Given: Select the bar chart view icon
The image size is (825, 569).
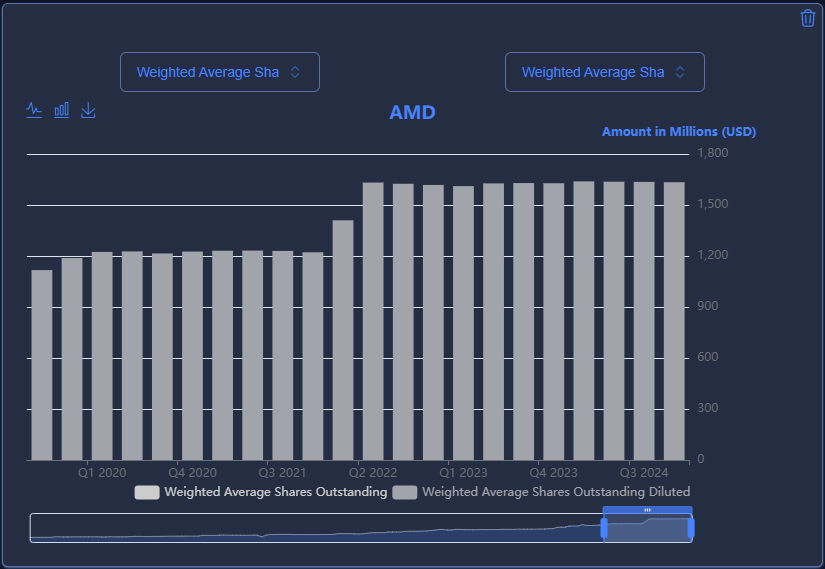Looking at the screenshot, I should (62, 109).
